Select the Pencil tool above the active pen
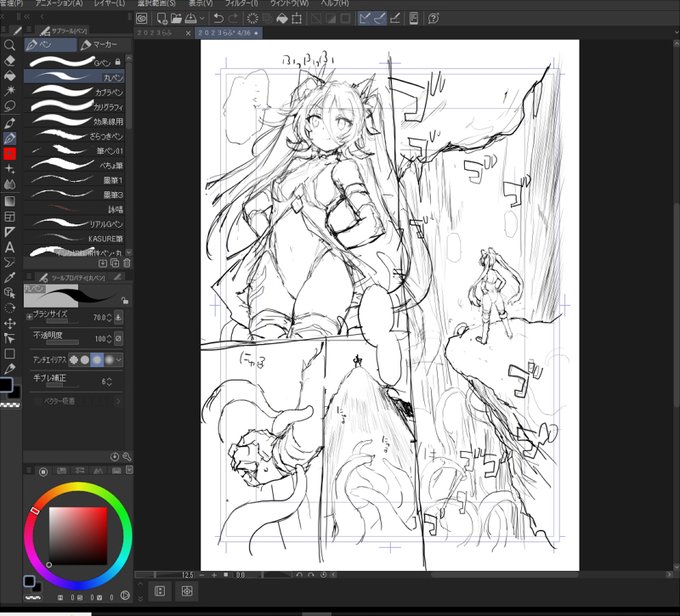The image size is (680, 616). [x=9, y=123]
